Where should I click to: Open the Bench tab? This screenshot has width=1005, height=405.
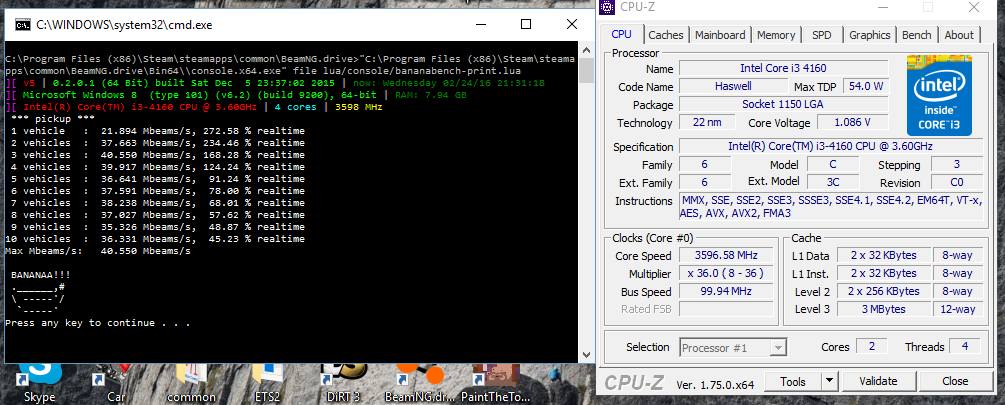(917, 35)
